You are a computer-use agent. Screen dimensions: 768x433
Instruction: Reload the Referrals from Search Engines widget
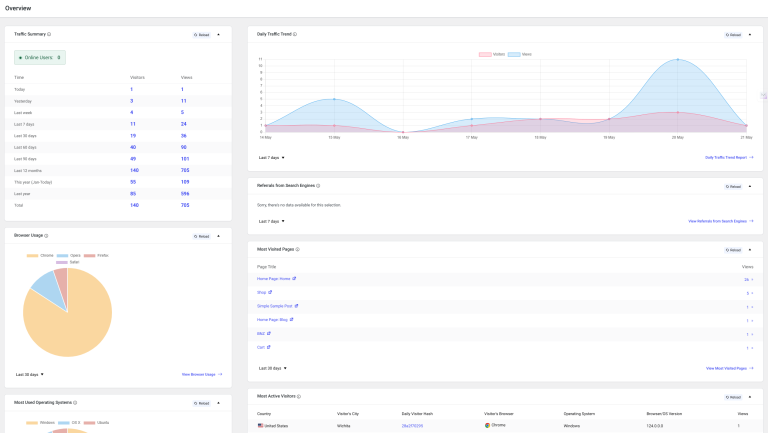coord(733,187)
